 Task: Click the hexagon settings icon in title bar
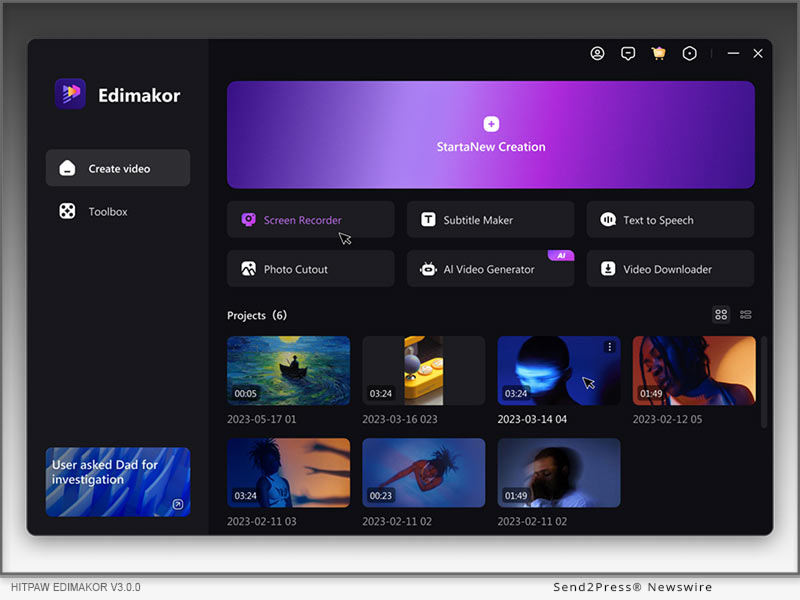[x=689, y=54]
